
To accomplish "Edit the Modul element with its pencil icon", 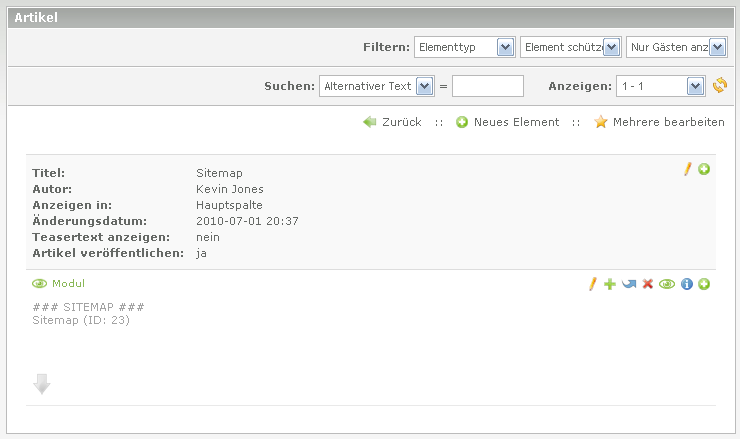I will [592, 284].
